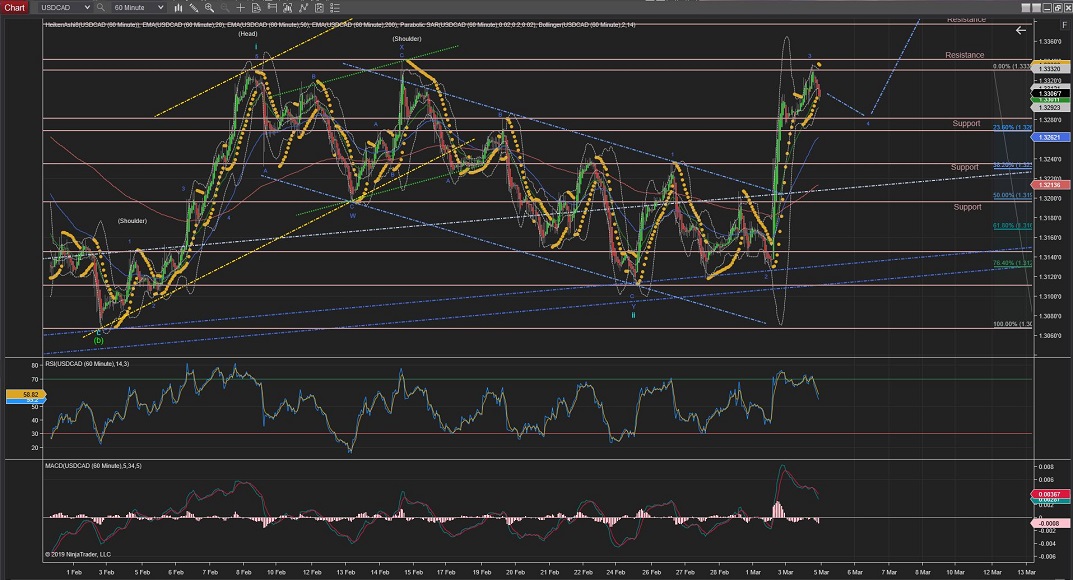Click the first grey link square button
1073x580 pixels.
tap(1026, 8)
